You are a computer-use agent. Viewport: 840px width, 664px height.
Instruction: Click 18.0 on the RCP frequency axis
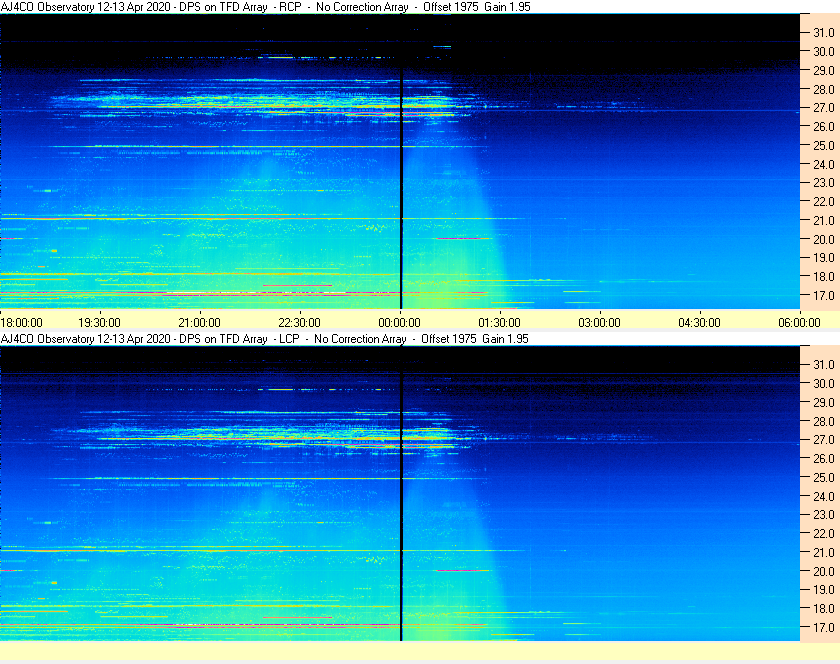[x=824, y=277]
